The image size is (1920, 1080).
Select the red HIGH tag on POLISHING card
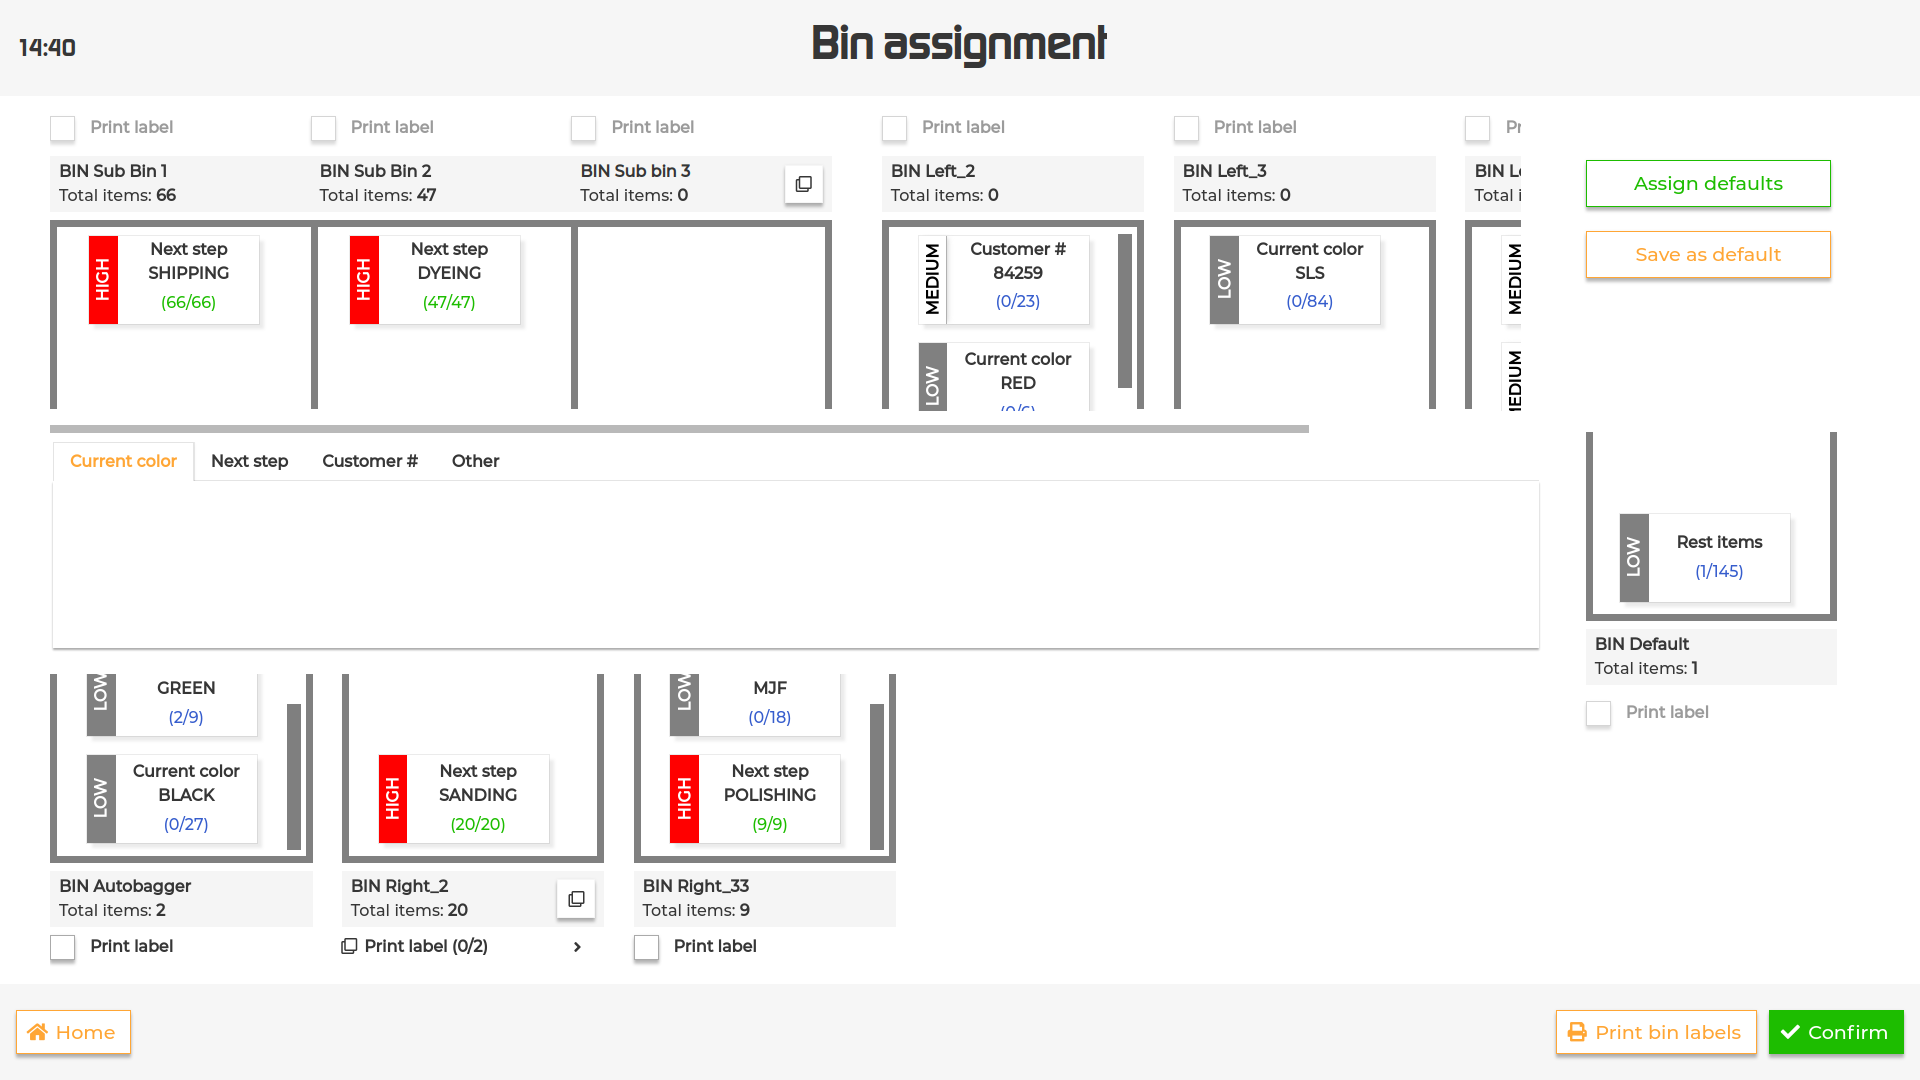[x=684, y=798]
